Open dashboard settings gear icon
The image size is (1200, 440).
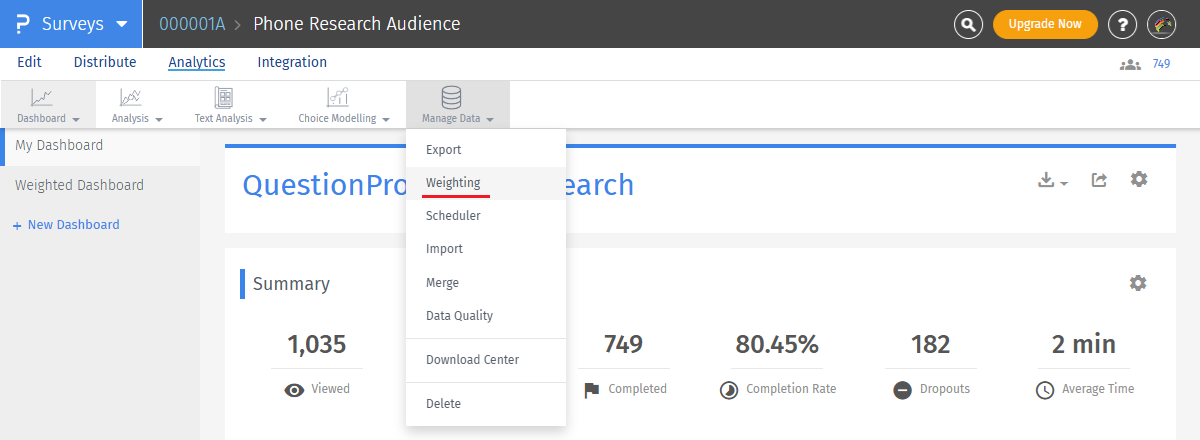tap(1139, 179)
